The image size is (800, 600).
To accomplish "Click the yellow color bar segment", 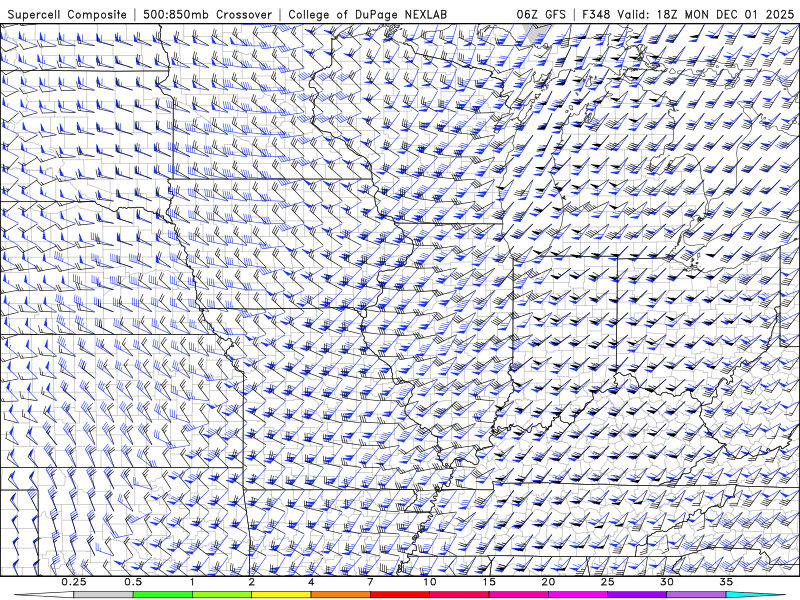I will pos(281,595).
